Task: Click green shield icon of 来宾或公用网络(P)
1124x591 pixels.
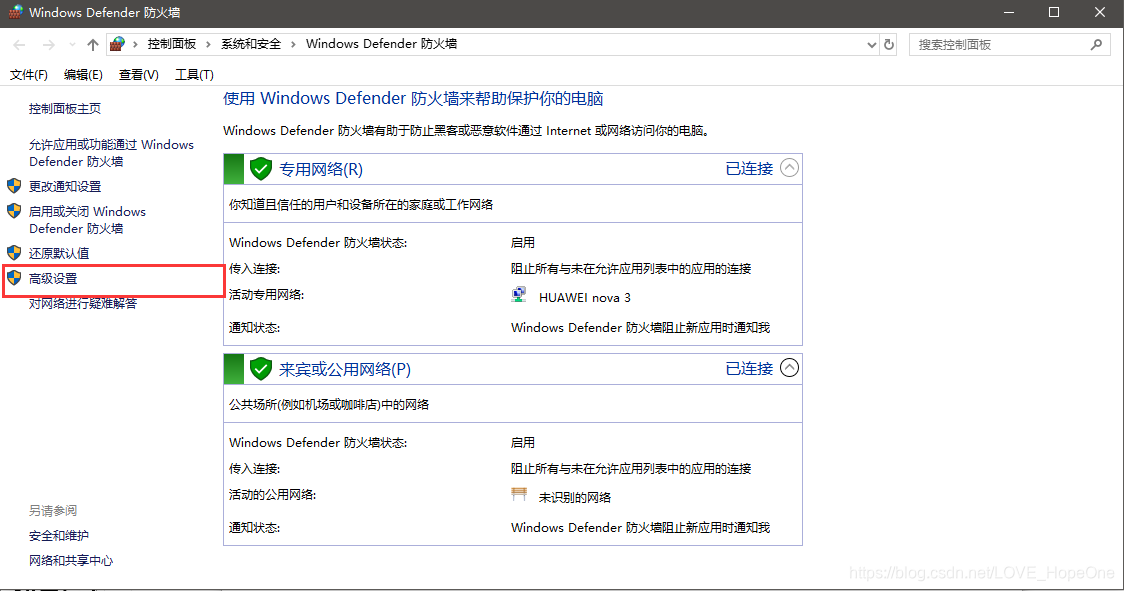Action: tap(261, 369)
